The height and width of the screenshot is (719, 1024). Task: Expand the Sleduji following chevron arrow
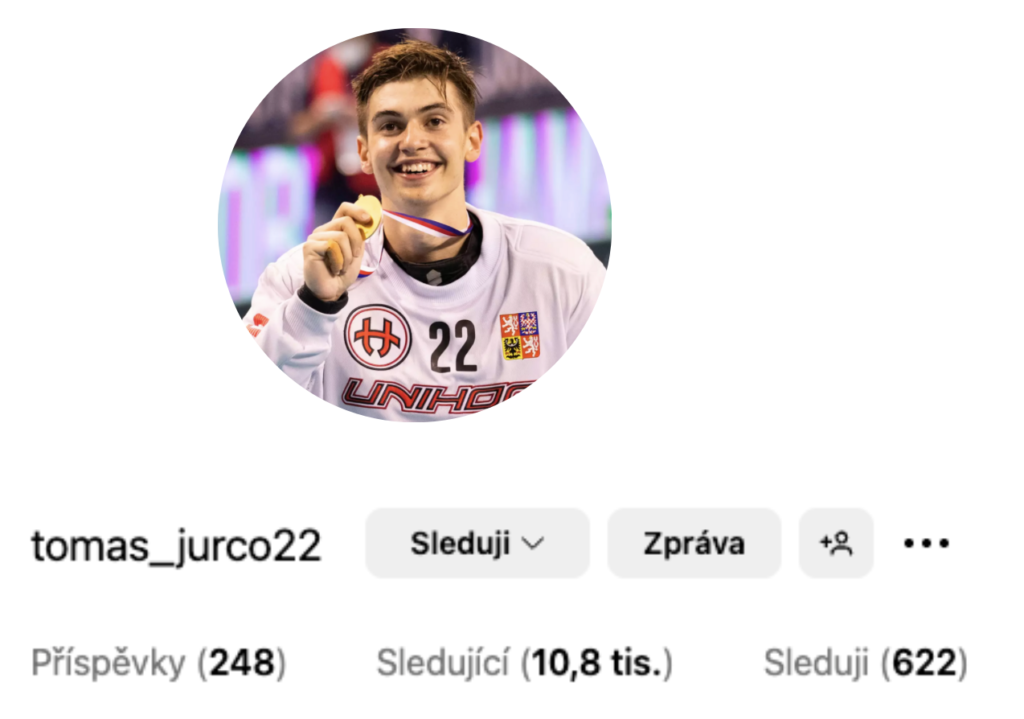(x=534, y=543)
